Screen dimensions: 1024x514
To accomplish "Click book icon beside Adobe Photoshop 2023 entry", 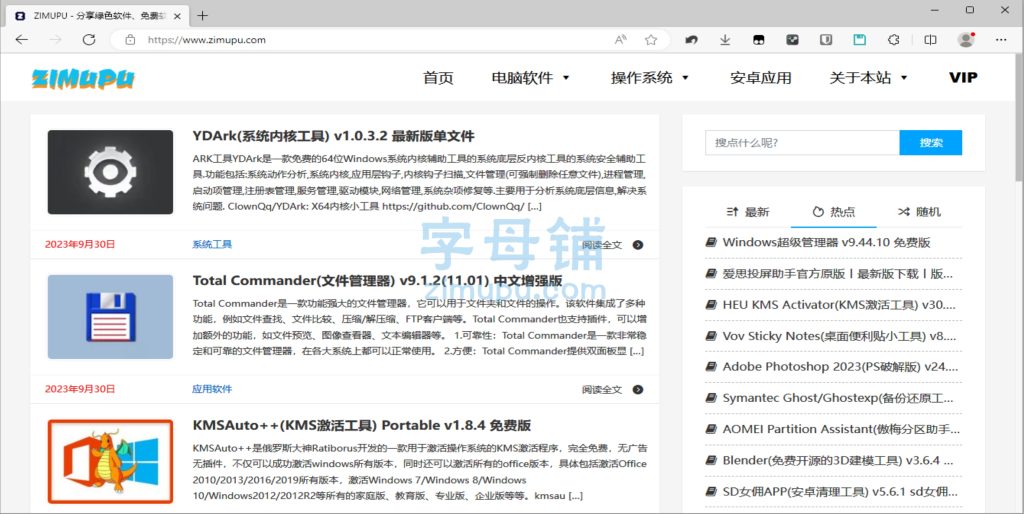I will click(x=711, y=367).
